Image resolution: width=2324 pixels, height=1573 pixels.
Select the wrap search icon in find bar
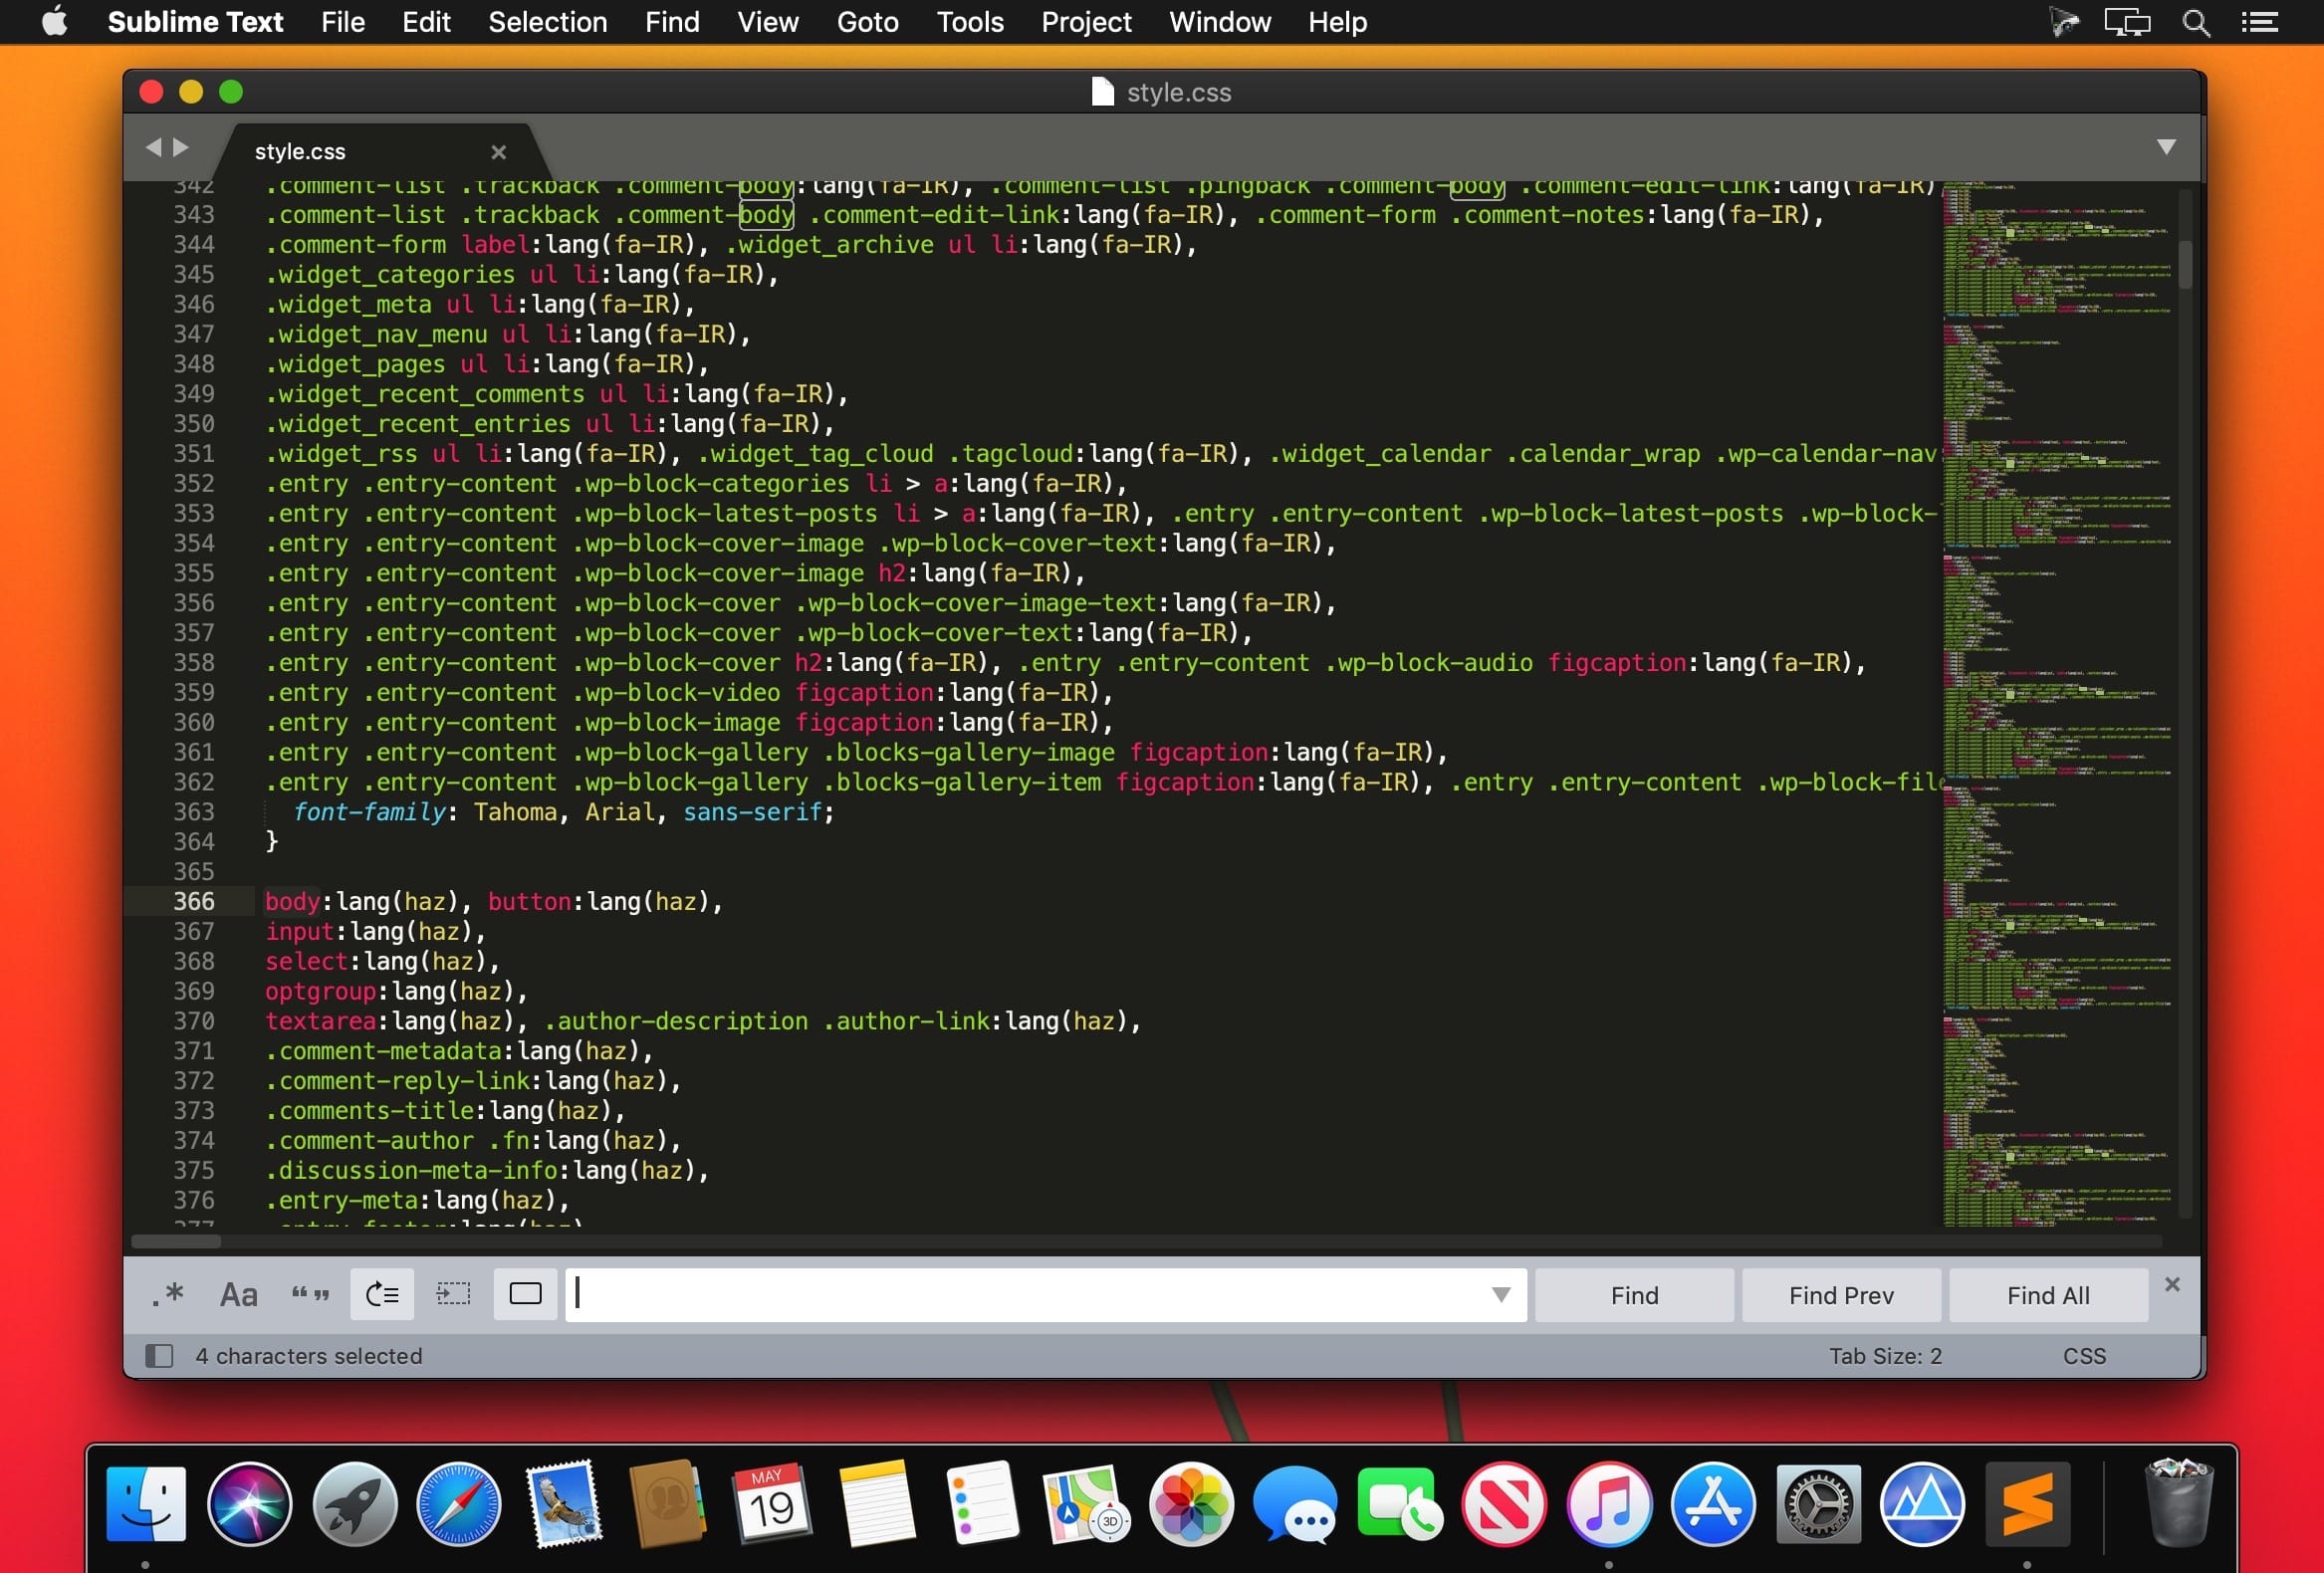coord(381,1292)
